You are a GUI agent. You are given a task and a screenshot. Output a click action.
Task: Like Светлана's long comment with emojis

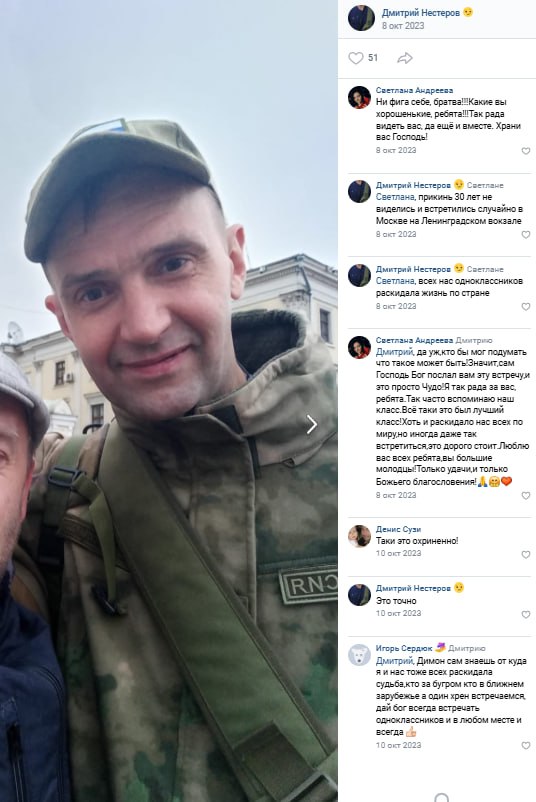[x=526, y=496]
